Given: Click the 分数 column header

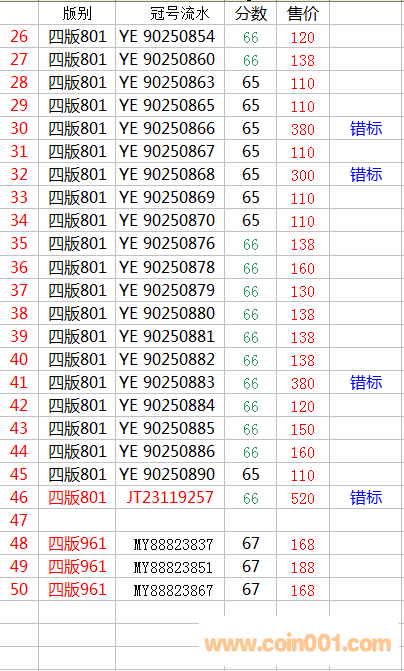Looking at the screenshot, I should [x=251, y=14].
